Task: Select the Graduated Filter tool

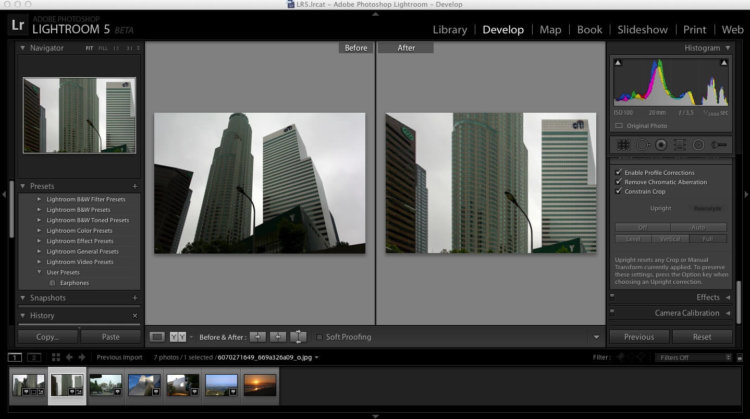Action: coord(680,144)
